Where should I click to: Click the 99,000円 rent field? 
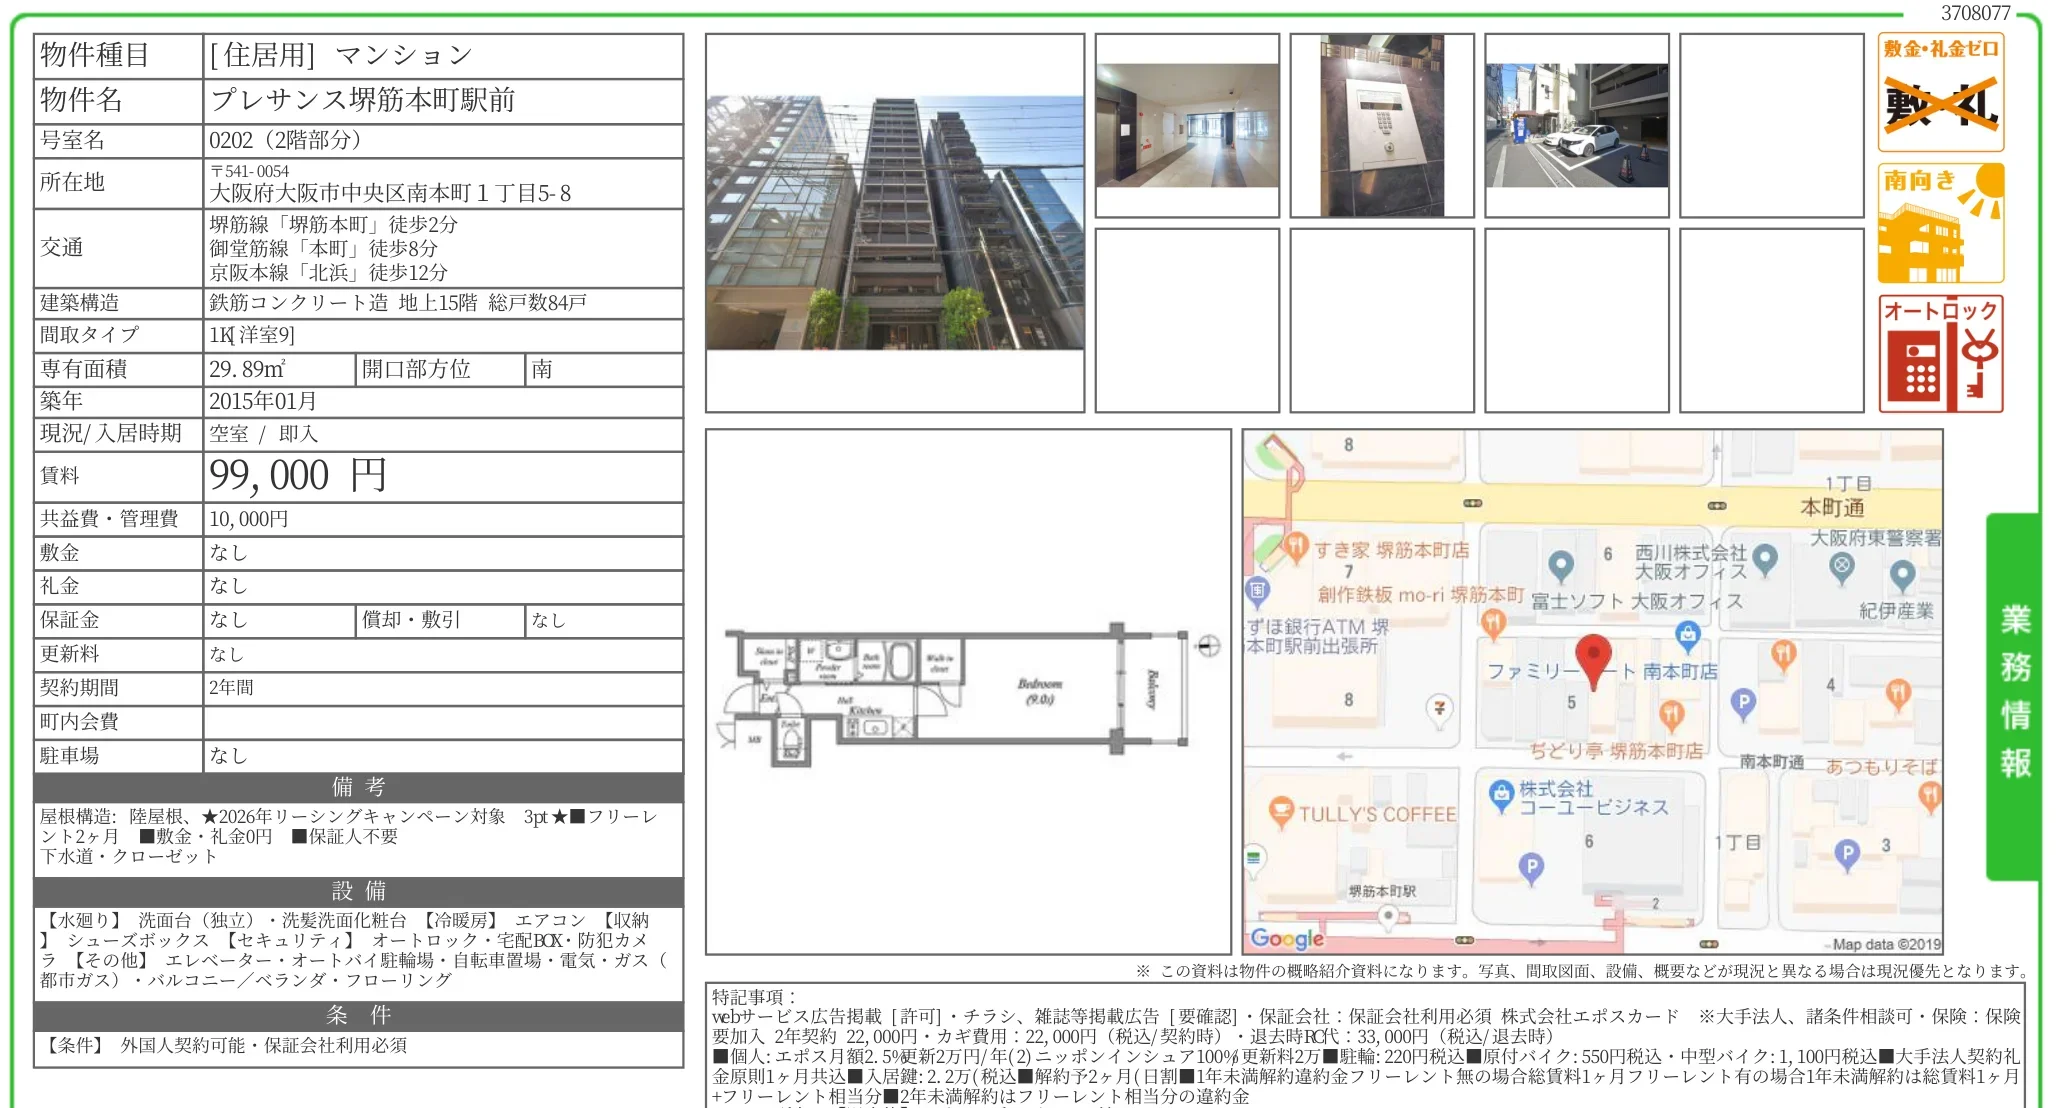pyautogui.click(x=295, y=475)
